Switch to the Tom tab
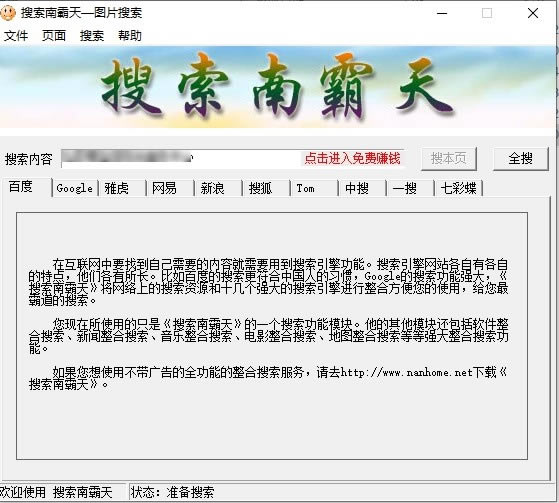The height and width of the screenshot is (503, 559). tap(314, 188)
